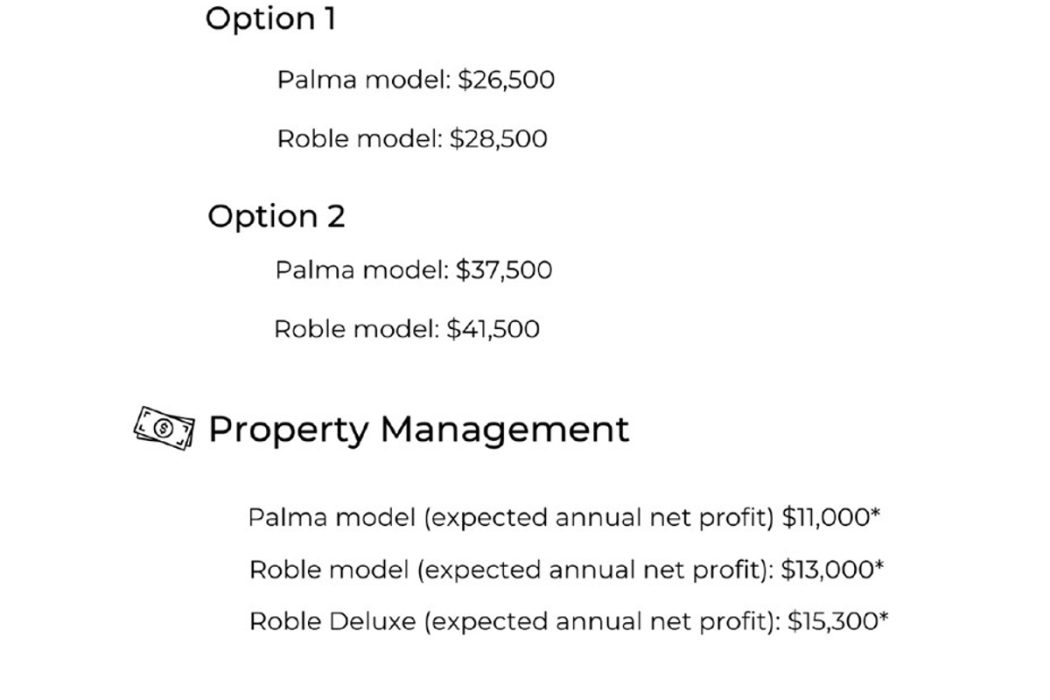This screenshot has height=700, width=1050.
Task: Select Palma model $26,500 line
Action: [416, 80]
